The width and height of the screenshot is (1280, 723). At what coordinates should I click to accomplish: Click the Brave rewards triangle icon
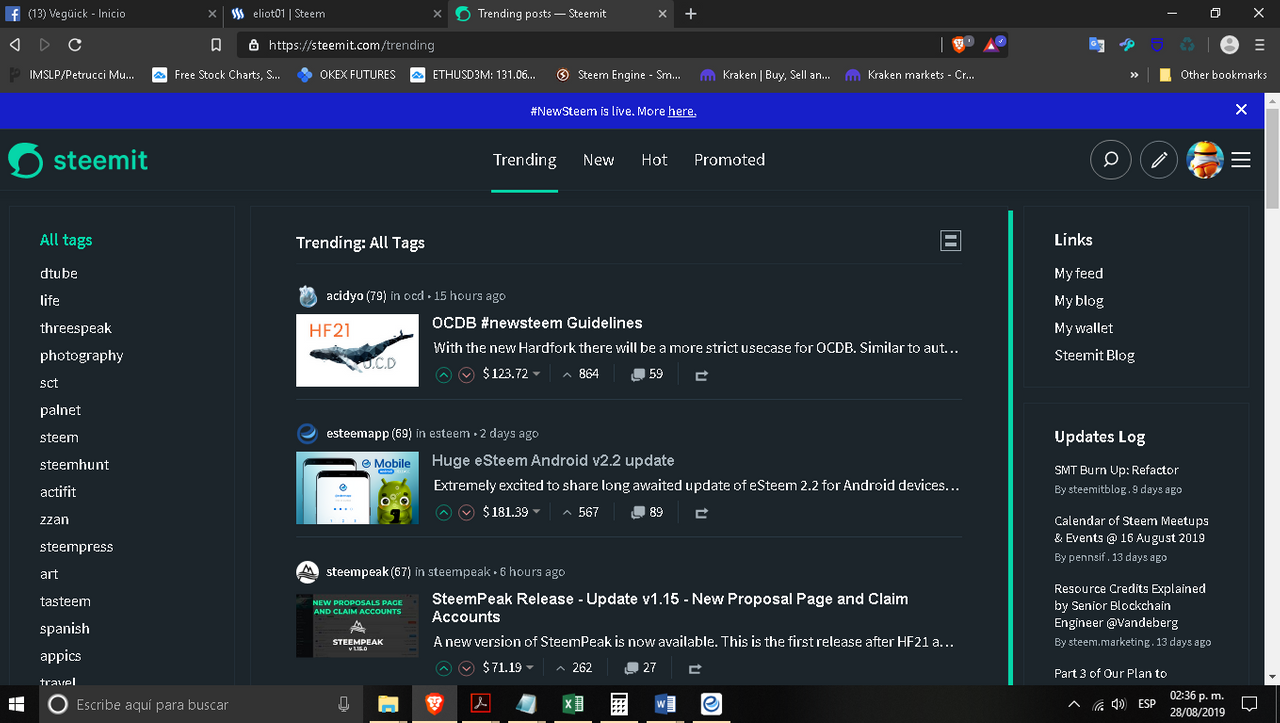tap(993, 45)
